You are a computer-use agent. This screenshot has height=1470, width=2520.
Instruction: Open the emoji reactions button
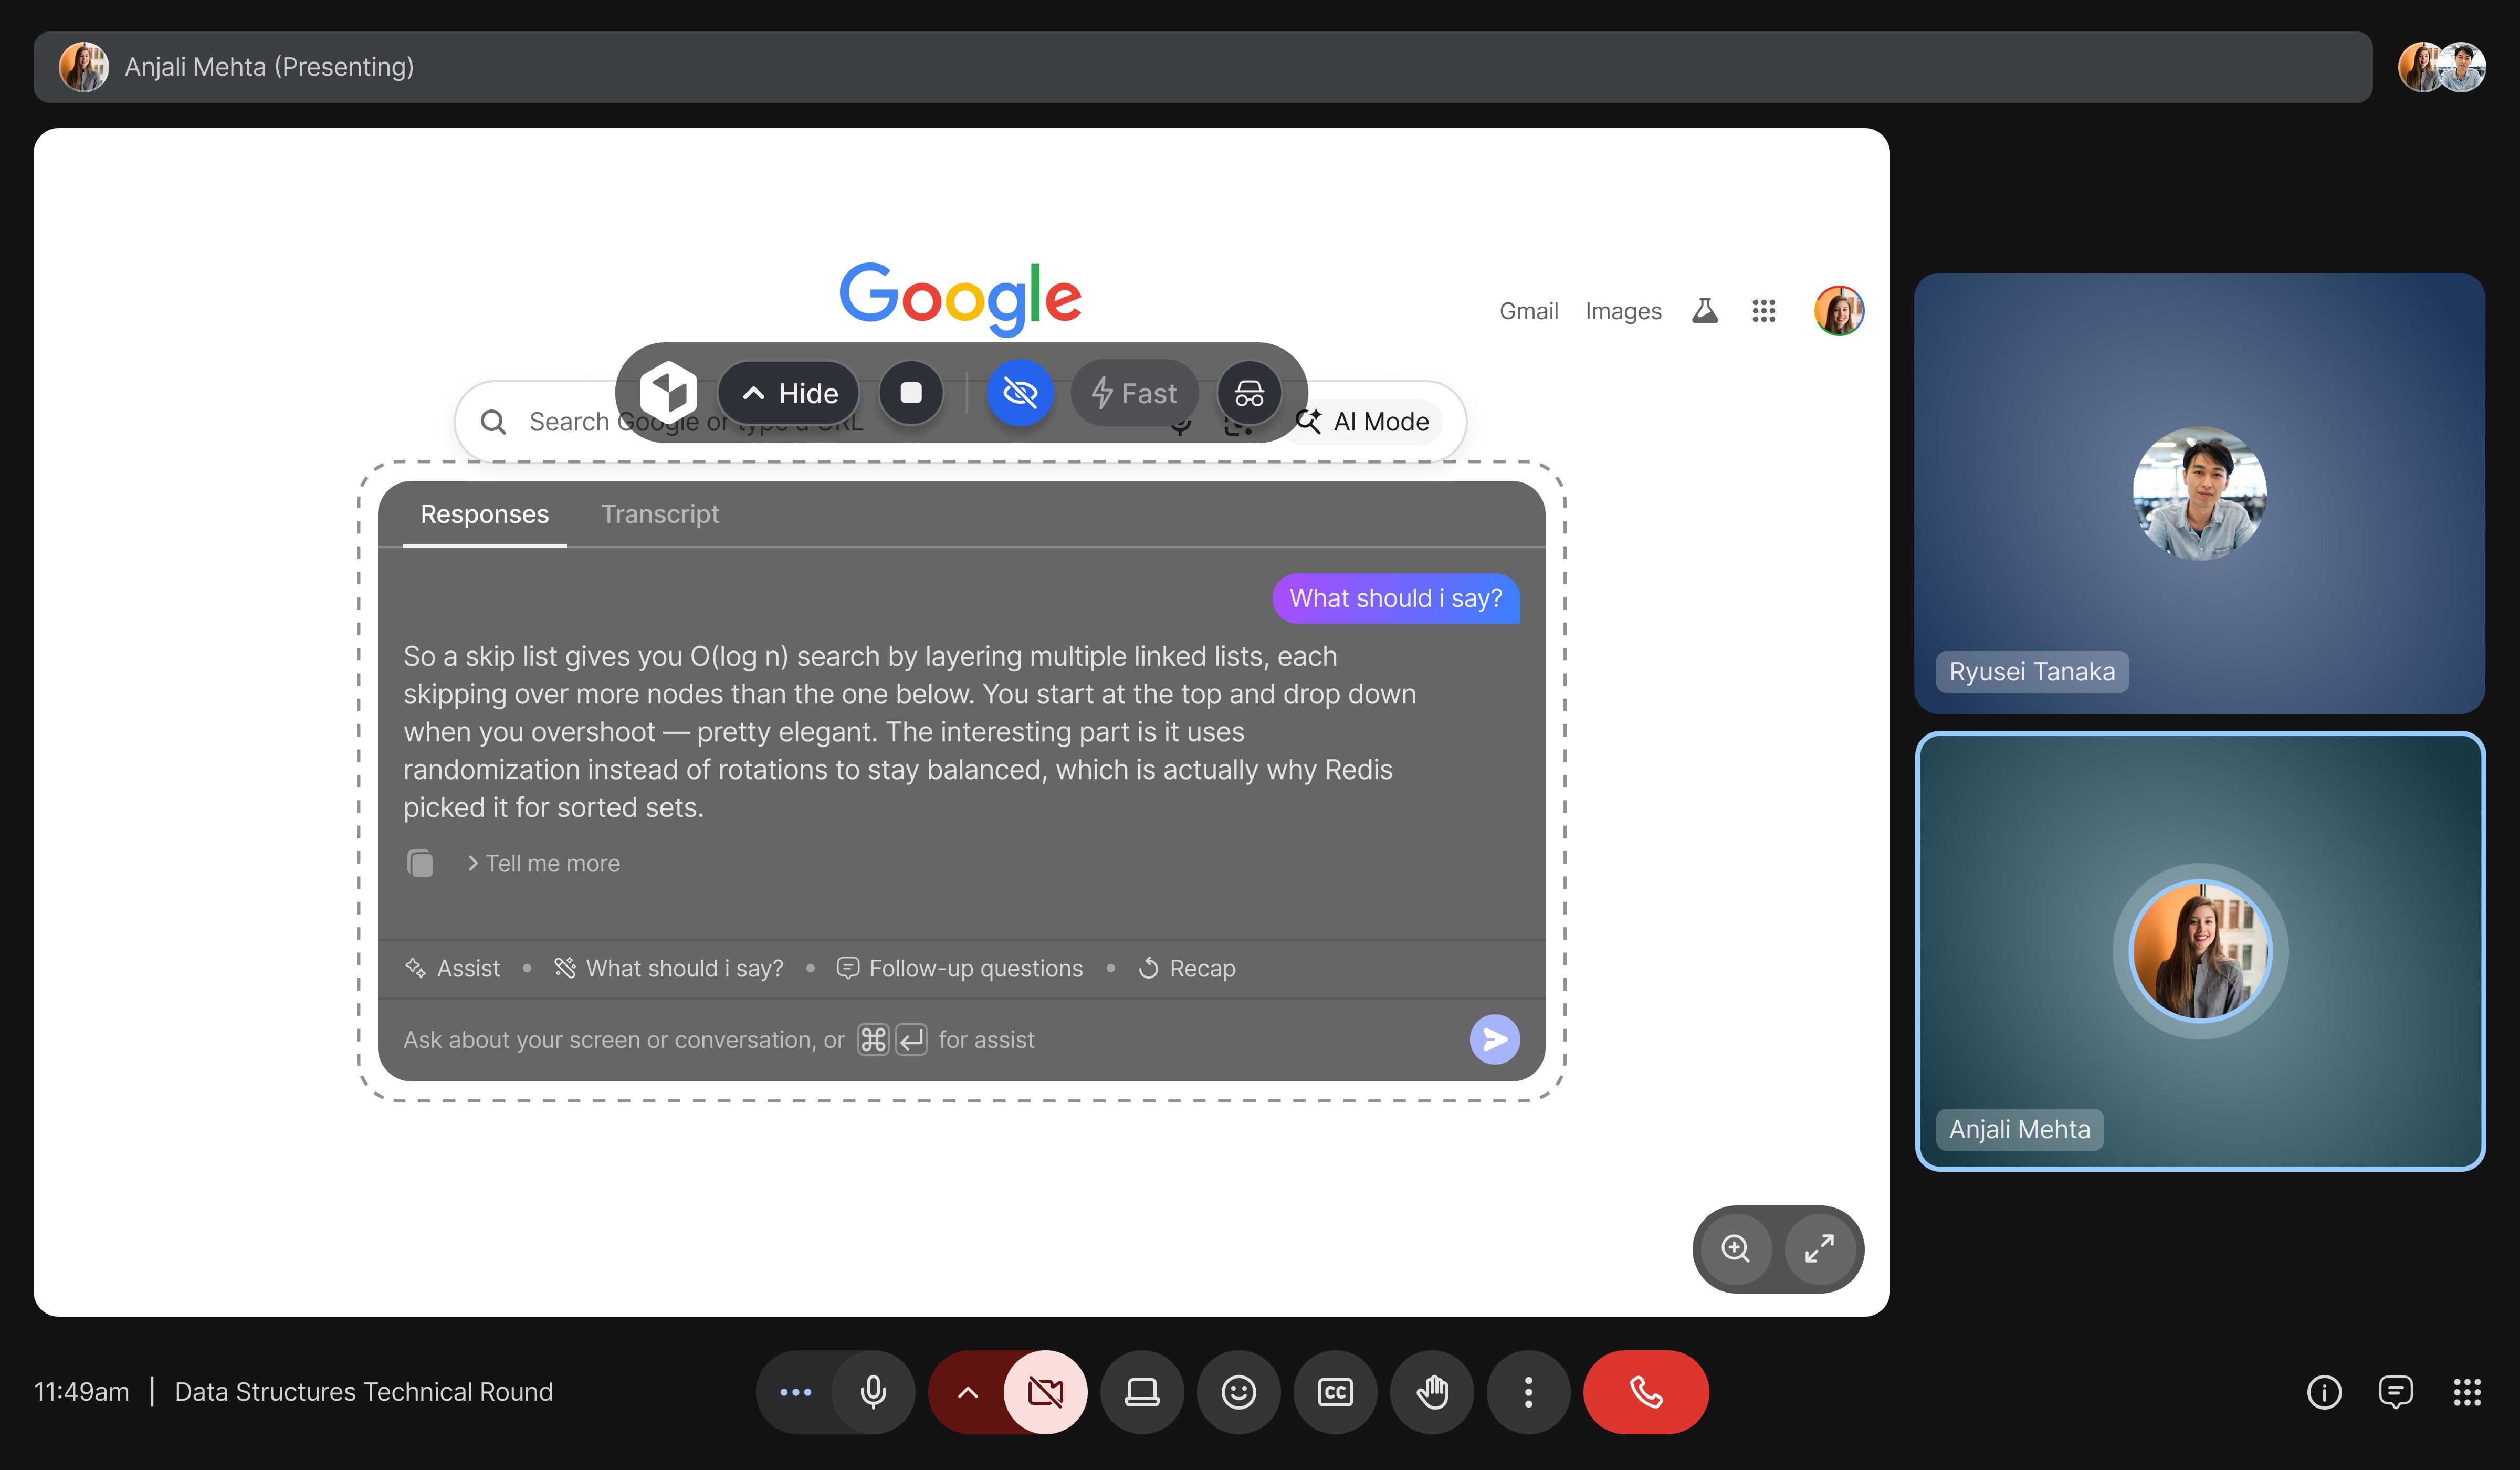1238,1391
